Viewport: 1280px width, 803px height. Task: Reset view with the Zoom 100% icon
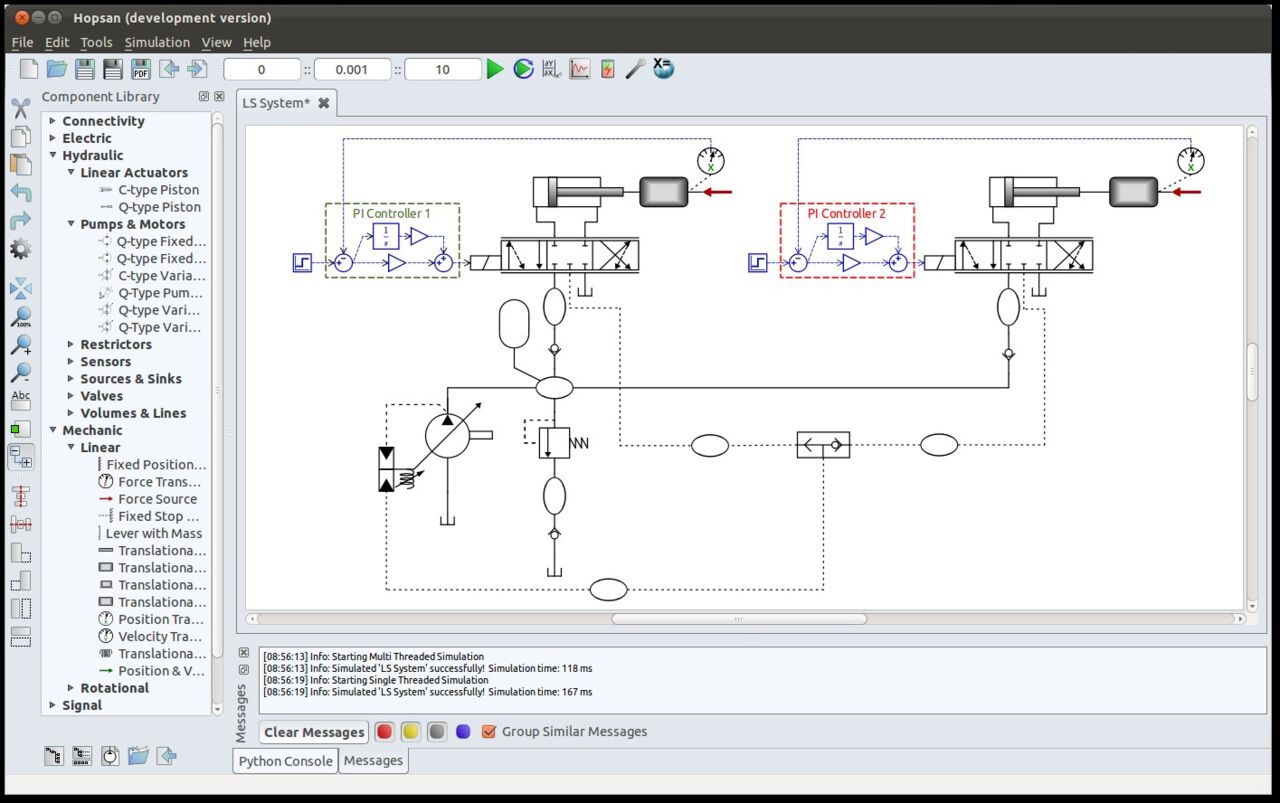[21, 317]
